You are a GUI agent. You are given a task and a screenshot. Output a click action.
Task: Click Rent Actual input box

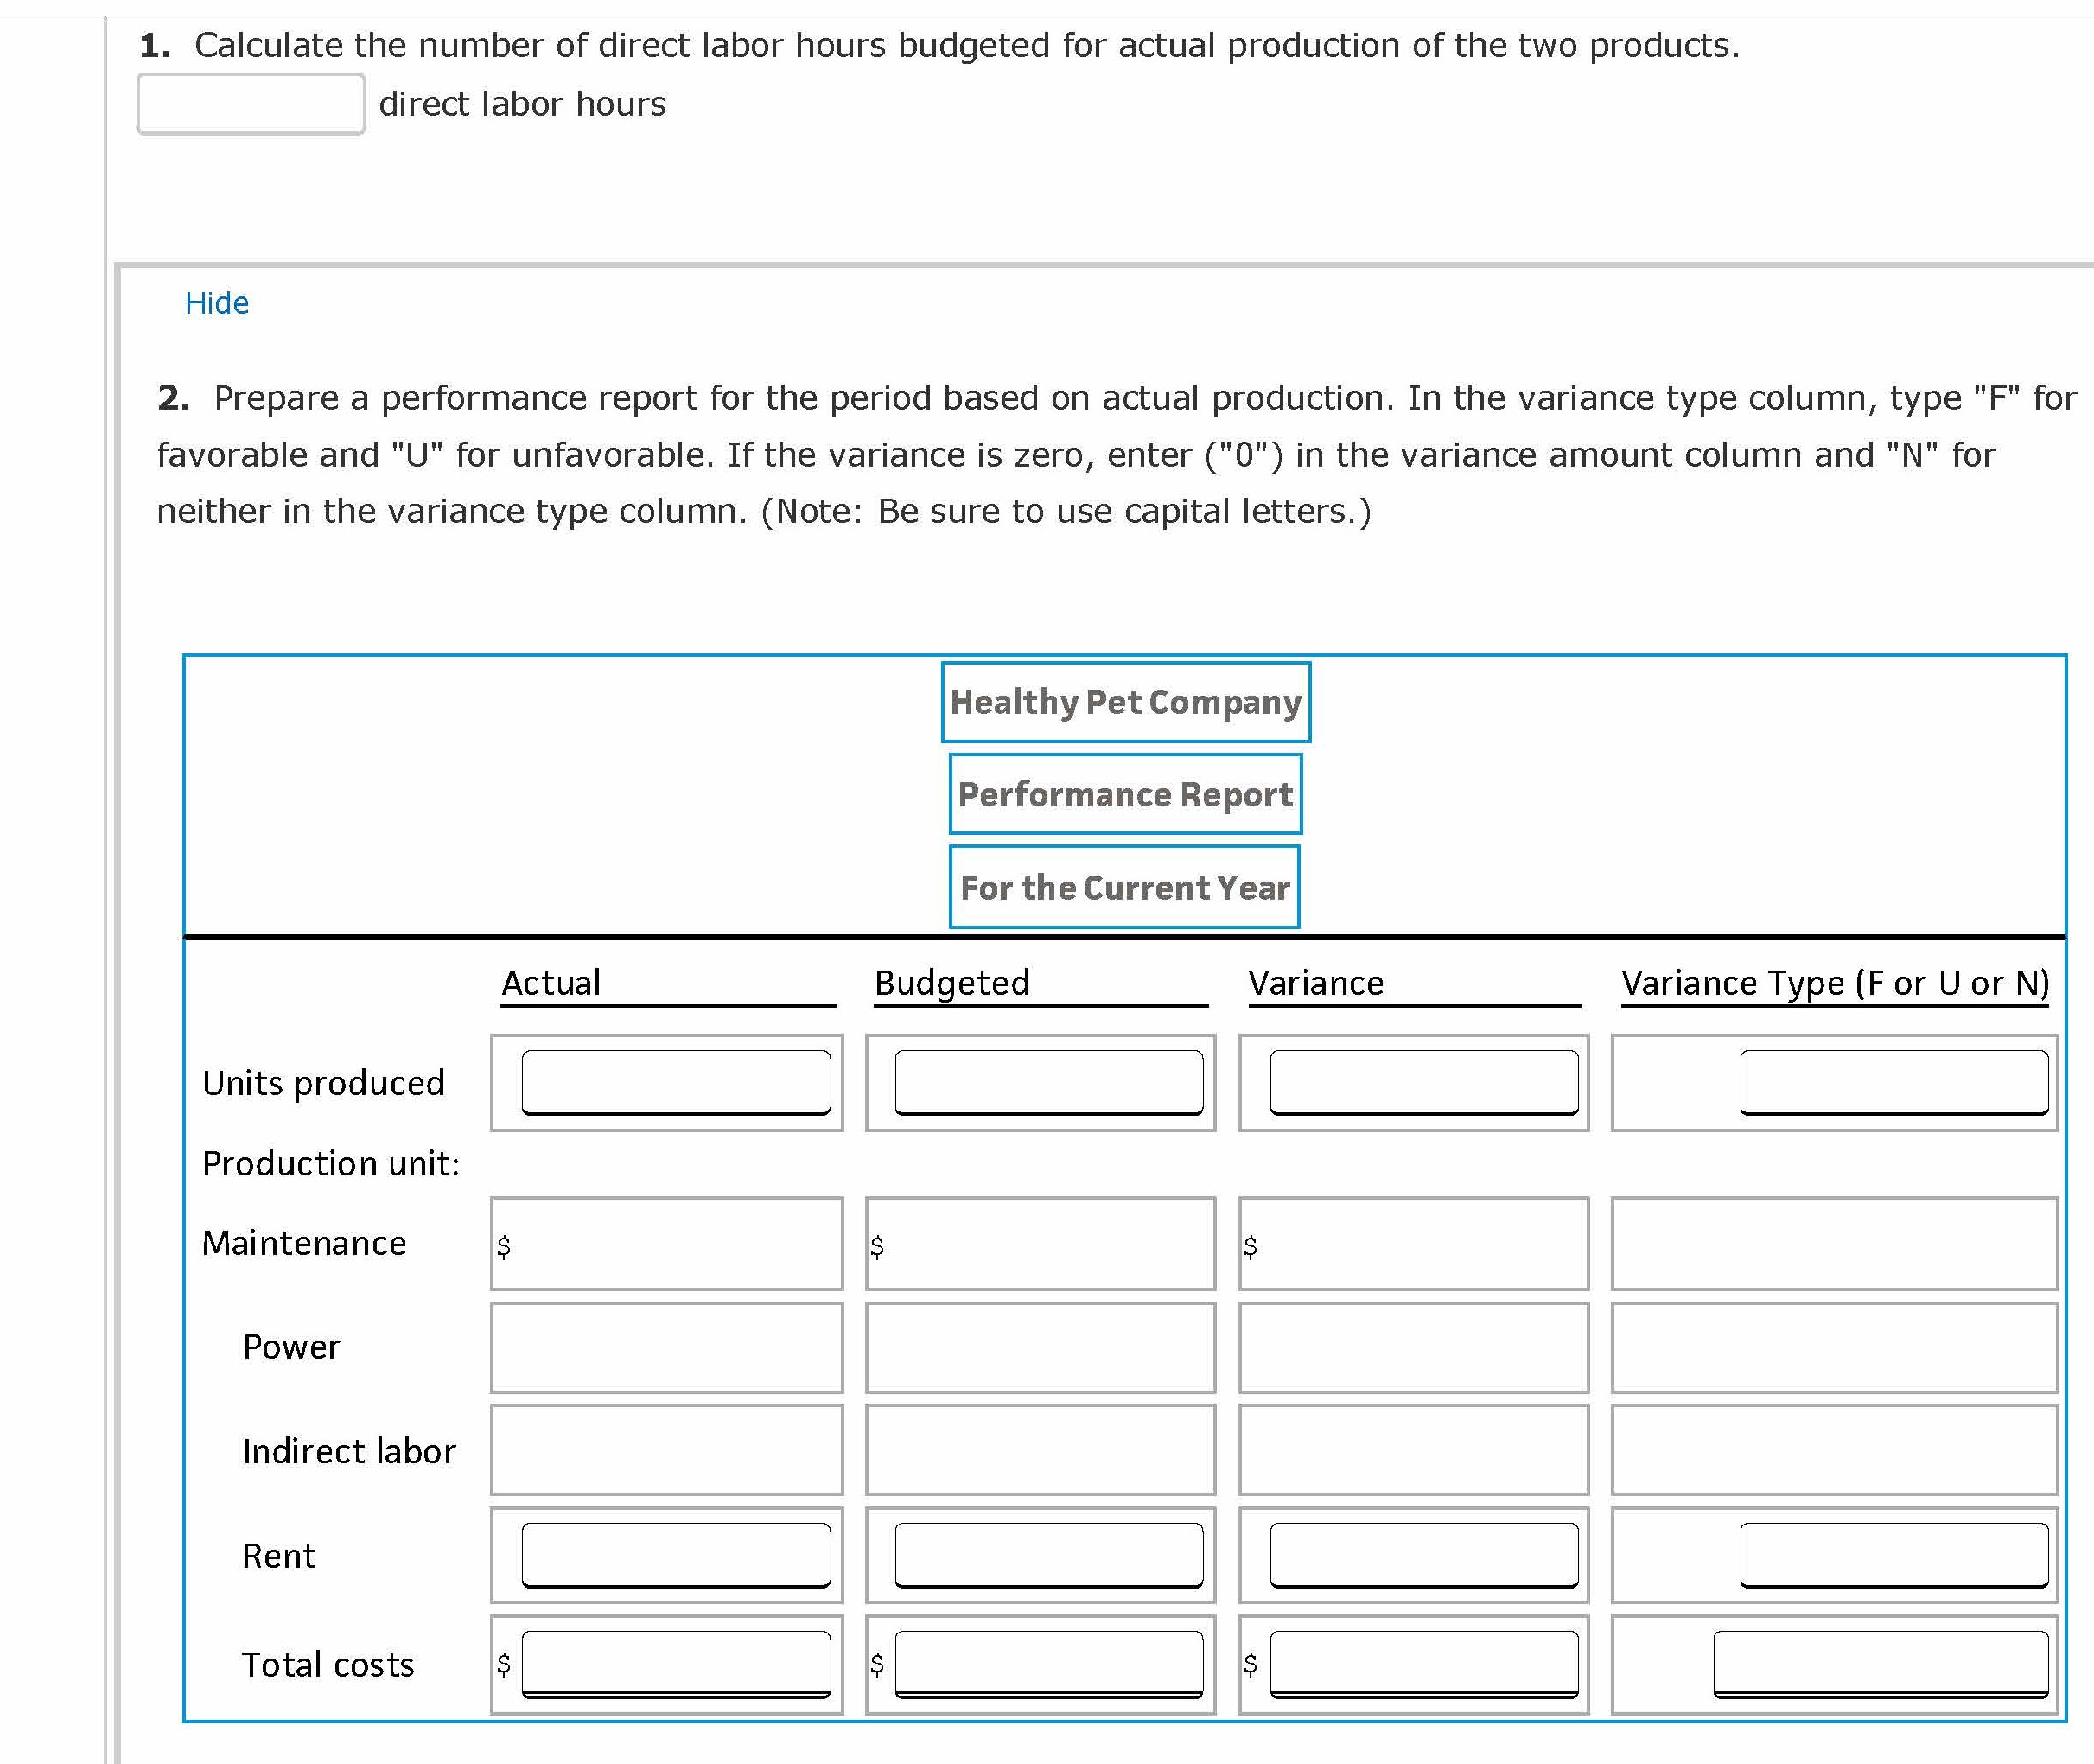point(676,1555)
